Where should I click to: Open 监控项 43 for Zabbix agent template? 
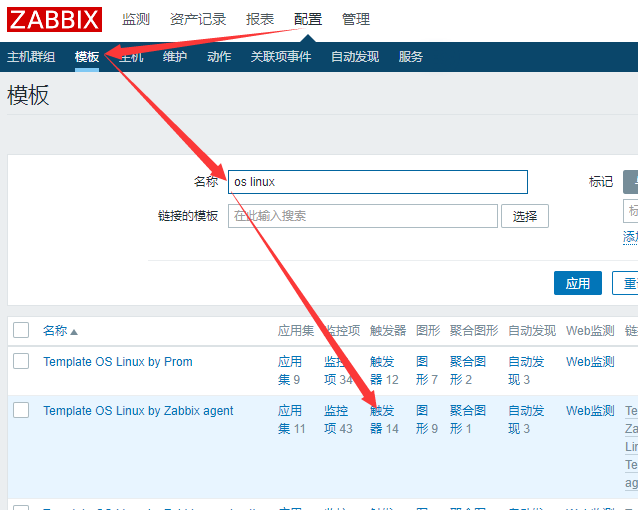[x=339, y=419]
